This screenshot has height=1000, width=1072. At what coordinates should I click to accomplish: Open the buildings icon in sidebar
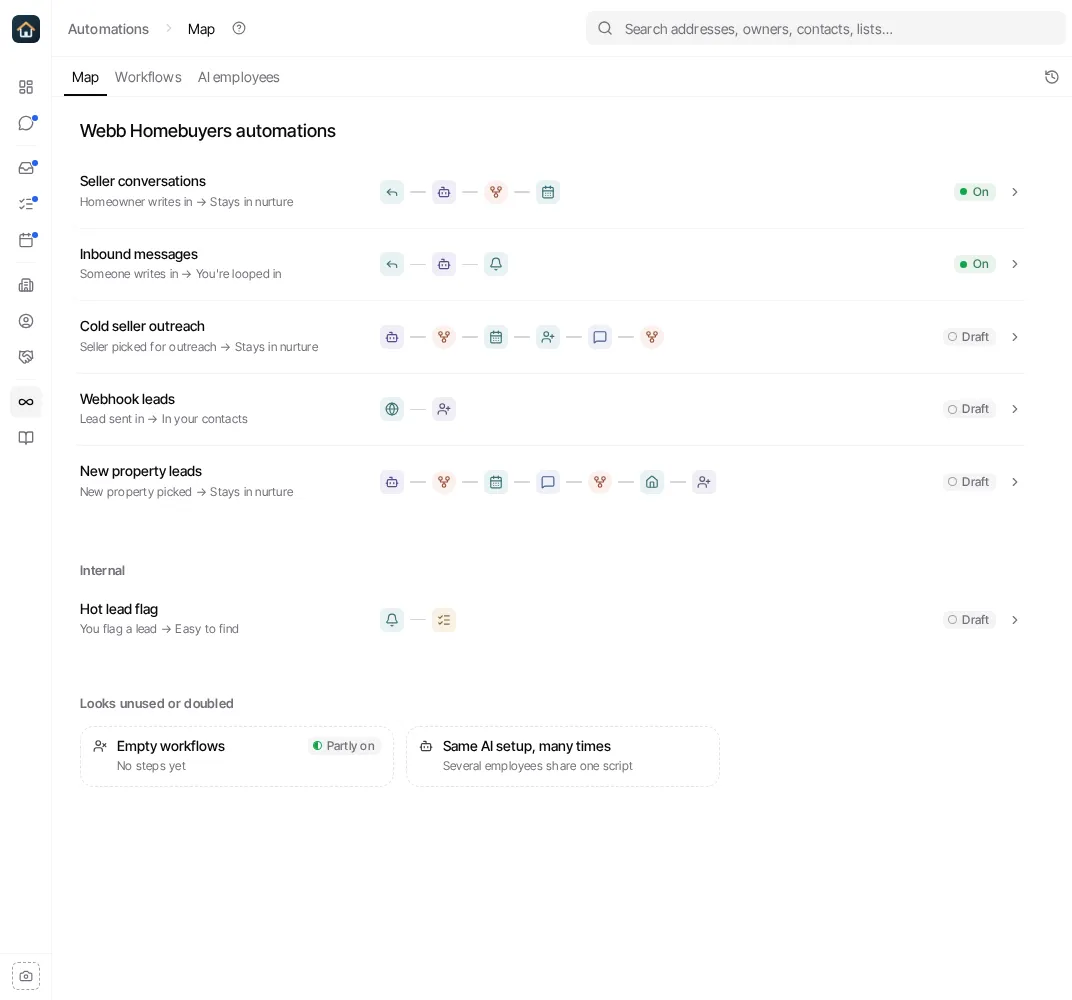click(x=26, y=285)
